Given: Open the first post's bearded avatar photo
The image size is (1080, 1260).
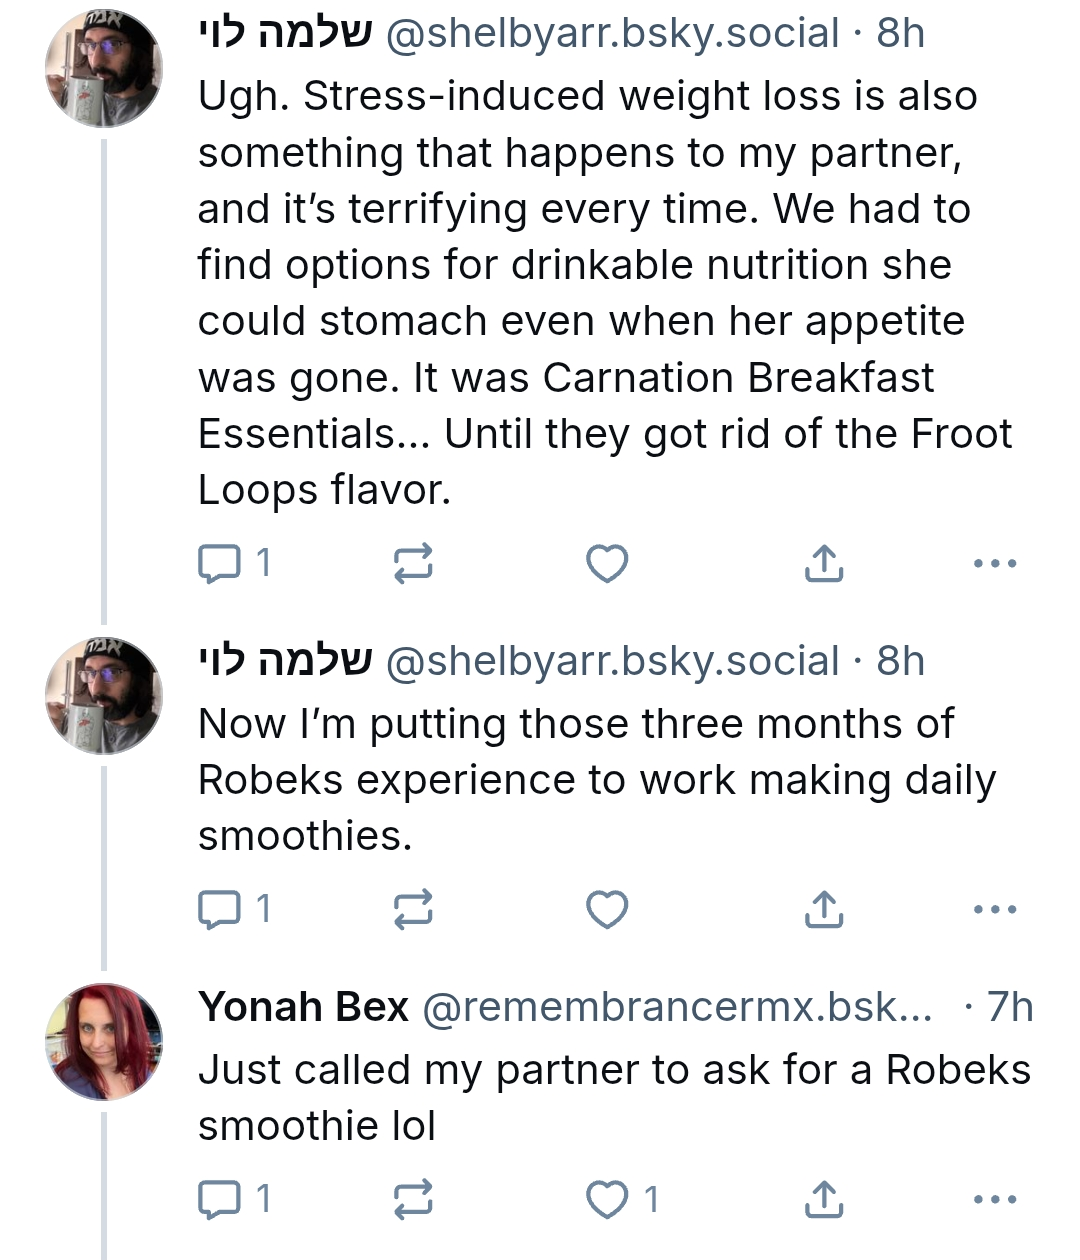Looking at the screenshot, I should (104, 68).
